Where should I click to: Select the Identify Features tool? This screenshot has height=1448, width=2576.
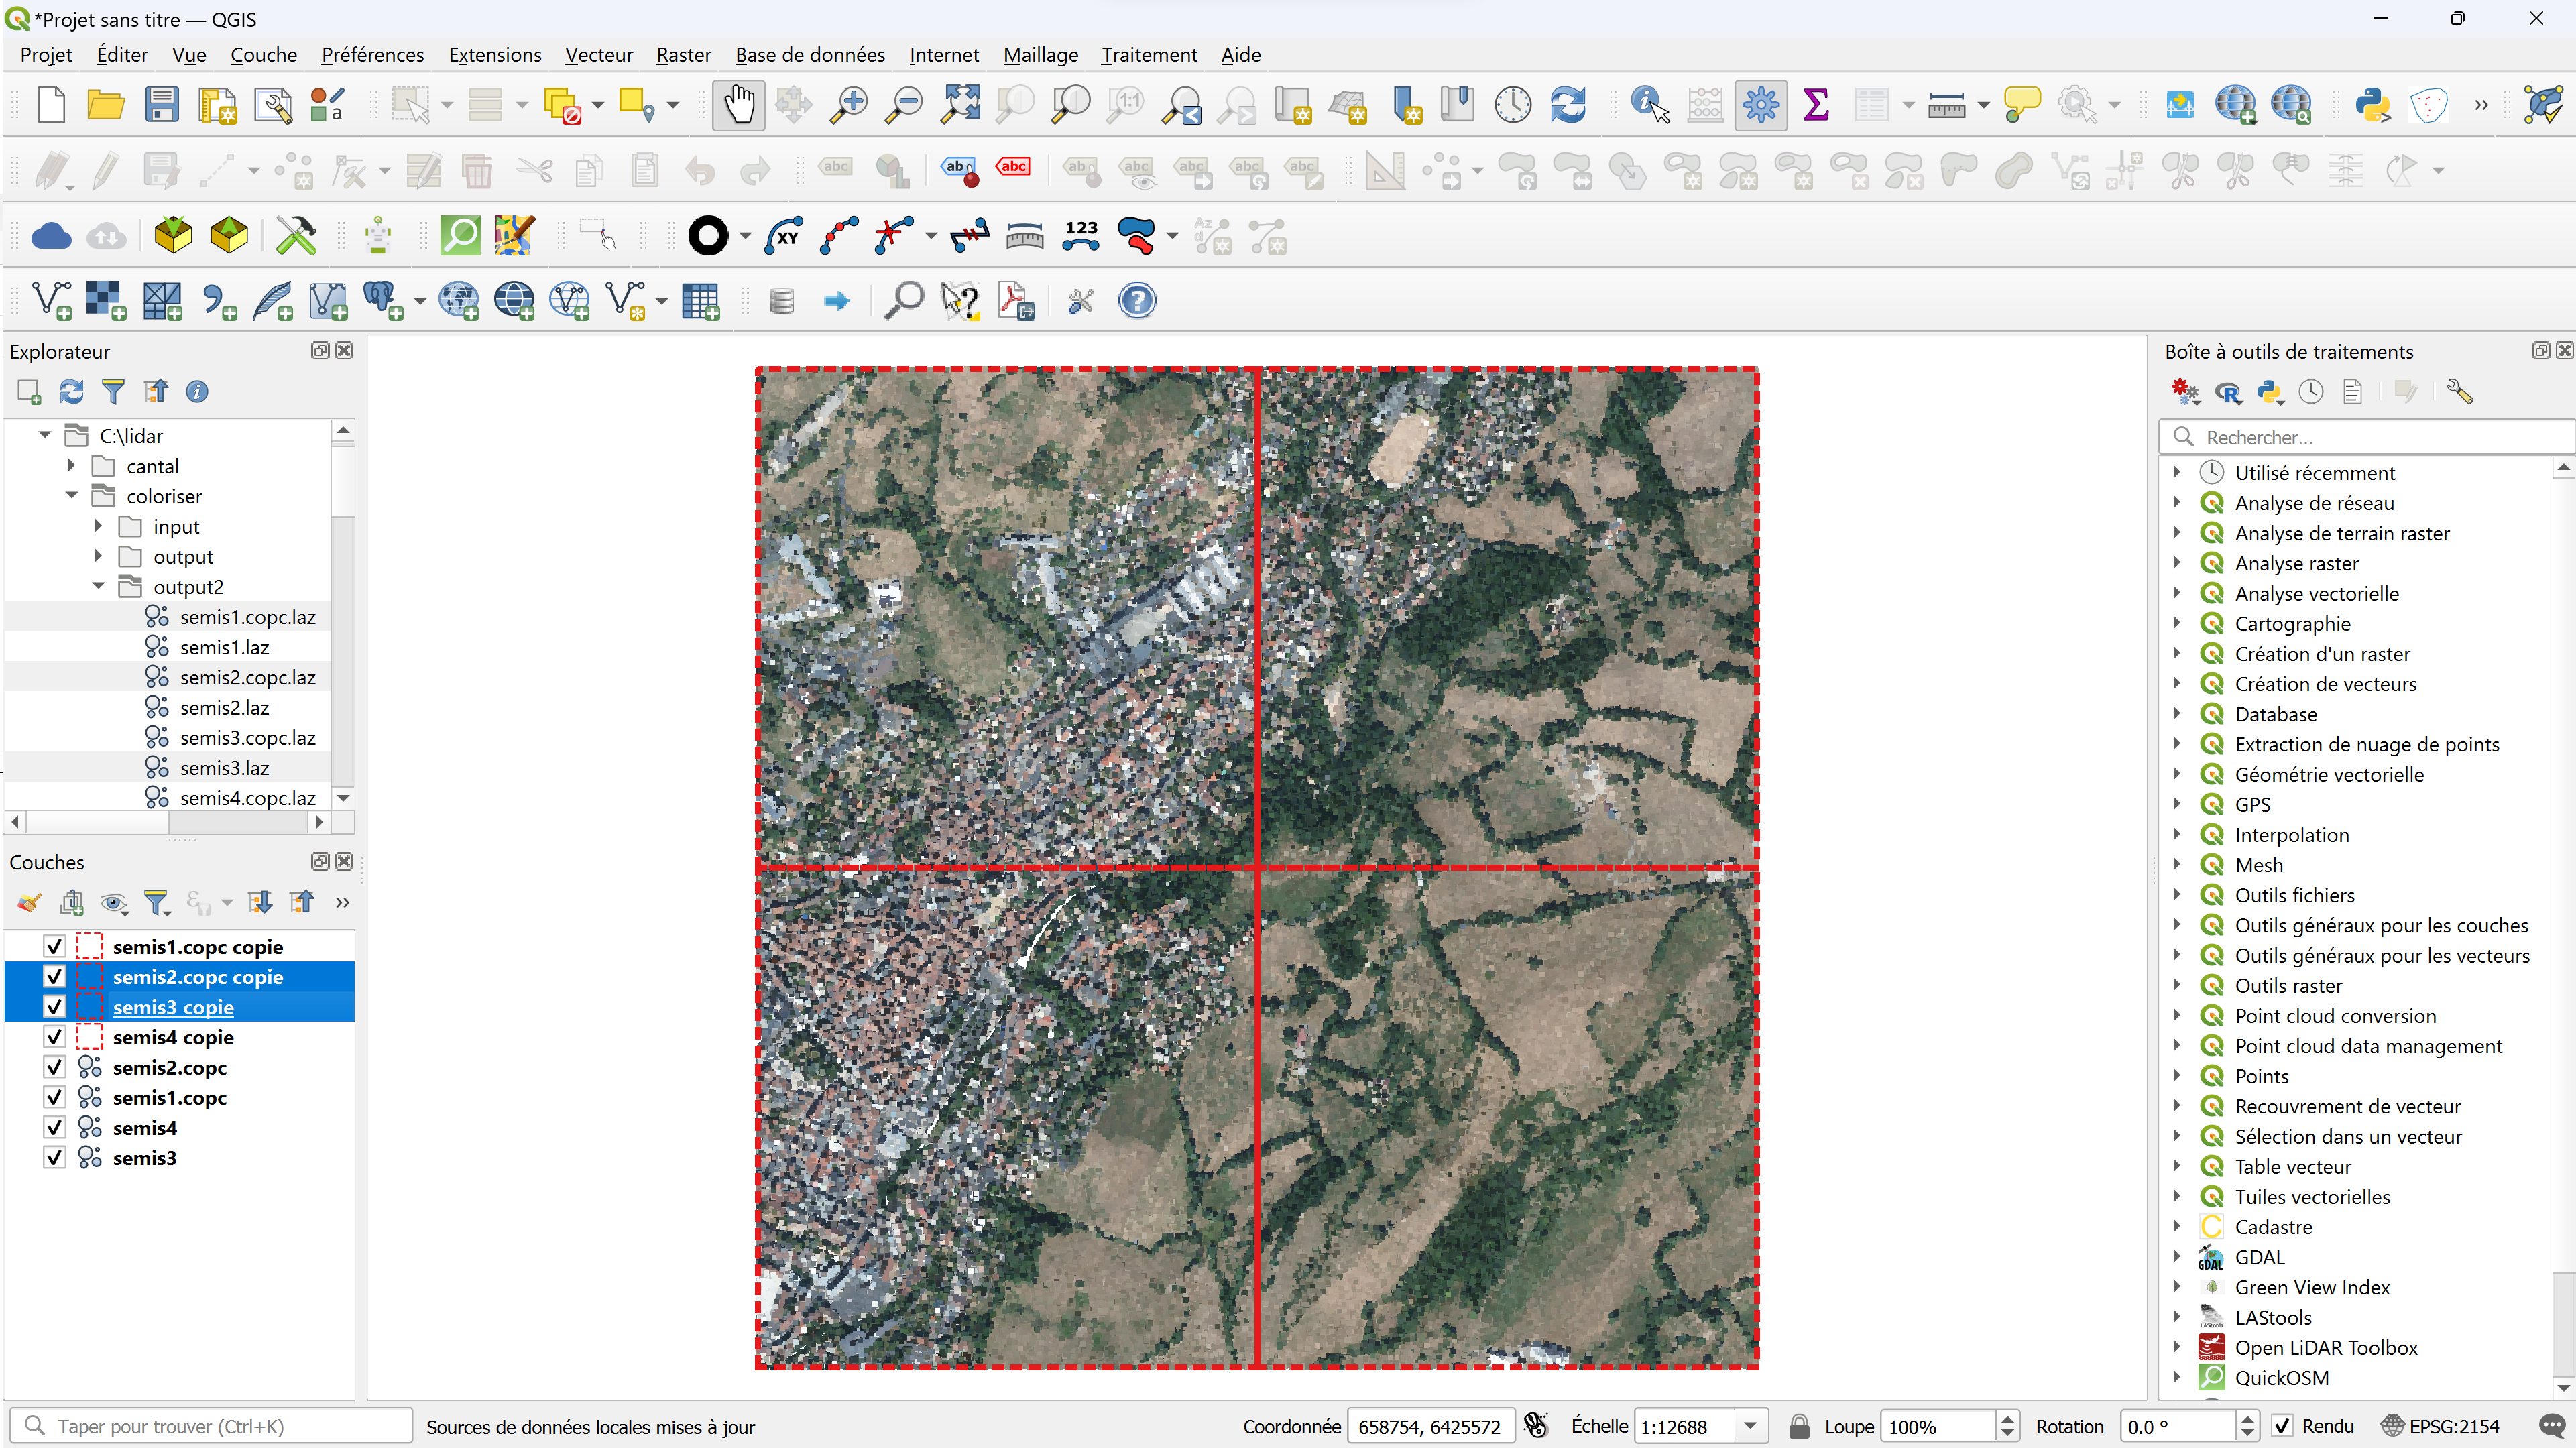point(1650,105)
